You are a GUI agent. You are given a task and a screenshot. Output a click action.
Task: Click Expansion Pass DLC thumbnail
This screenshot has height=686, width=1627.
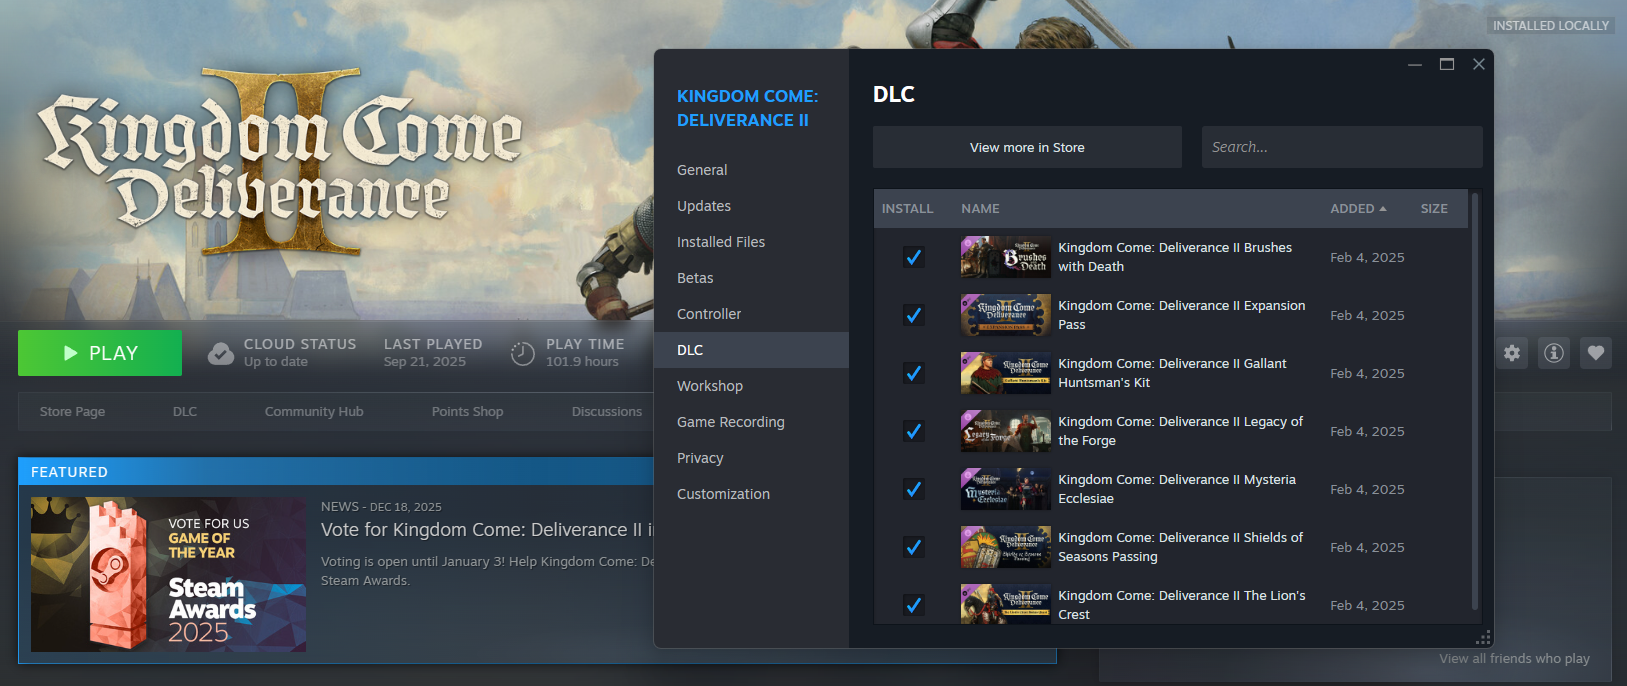point(1006,315)
